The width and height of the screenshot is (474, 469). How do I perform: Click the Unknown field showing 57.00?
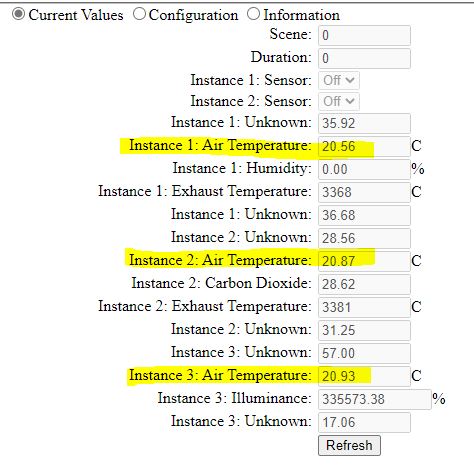[364, 353]
